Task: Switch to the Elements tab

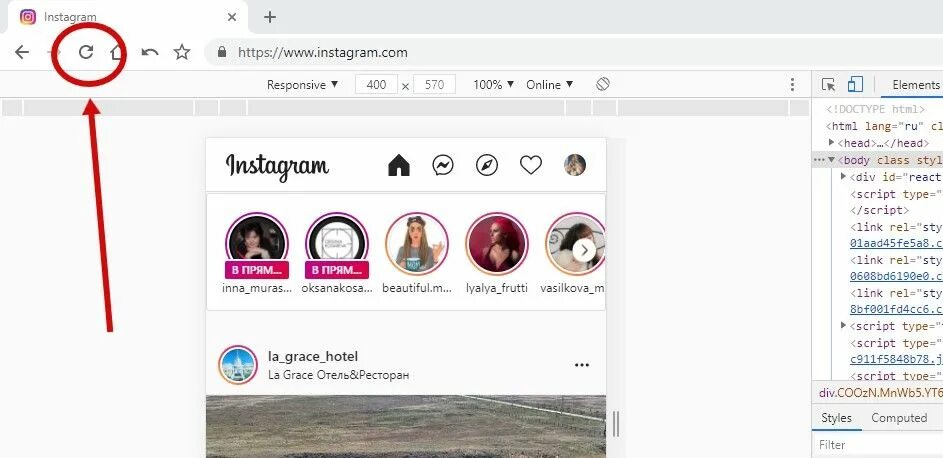Action: [x=915, y=85]
